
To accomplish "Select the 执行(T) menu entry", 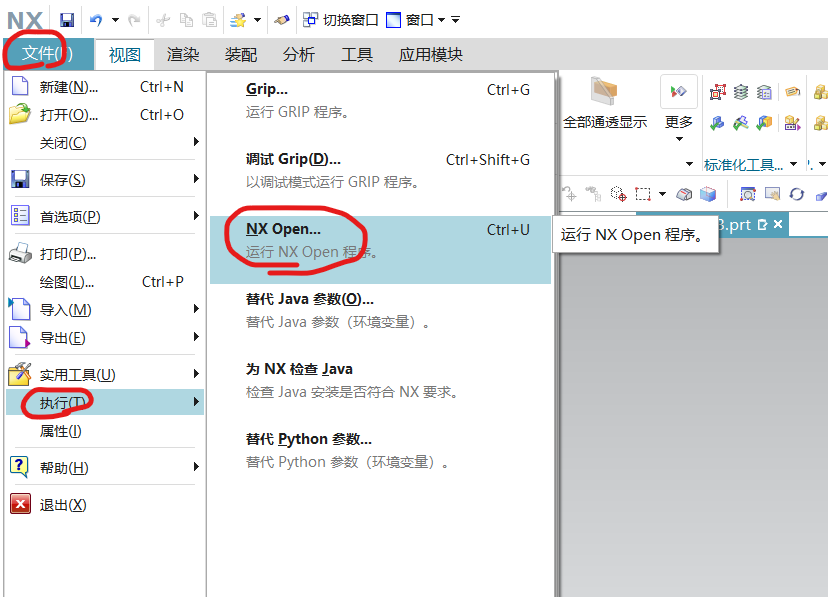I will click(x=105, y=402).
